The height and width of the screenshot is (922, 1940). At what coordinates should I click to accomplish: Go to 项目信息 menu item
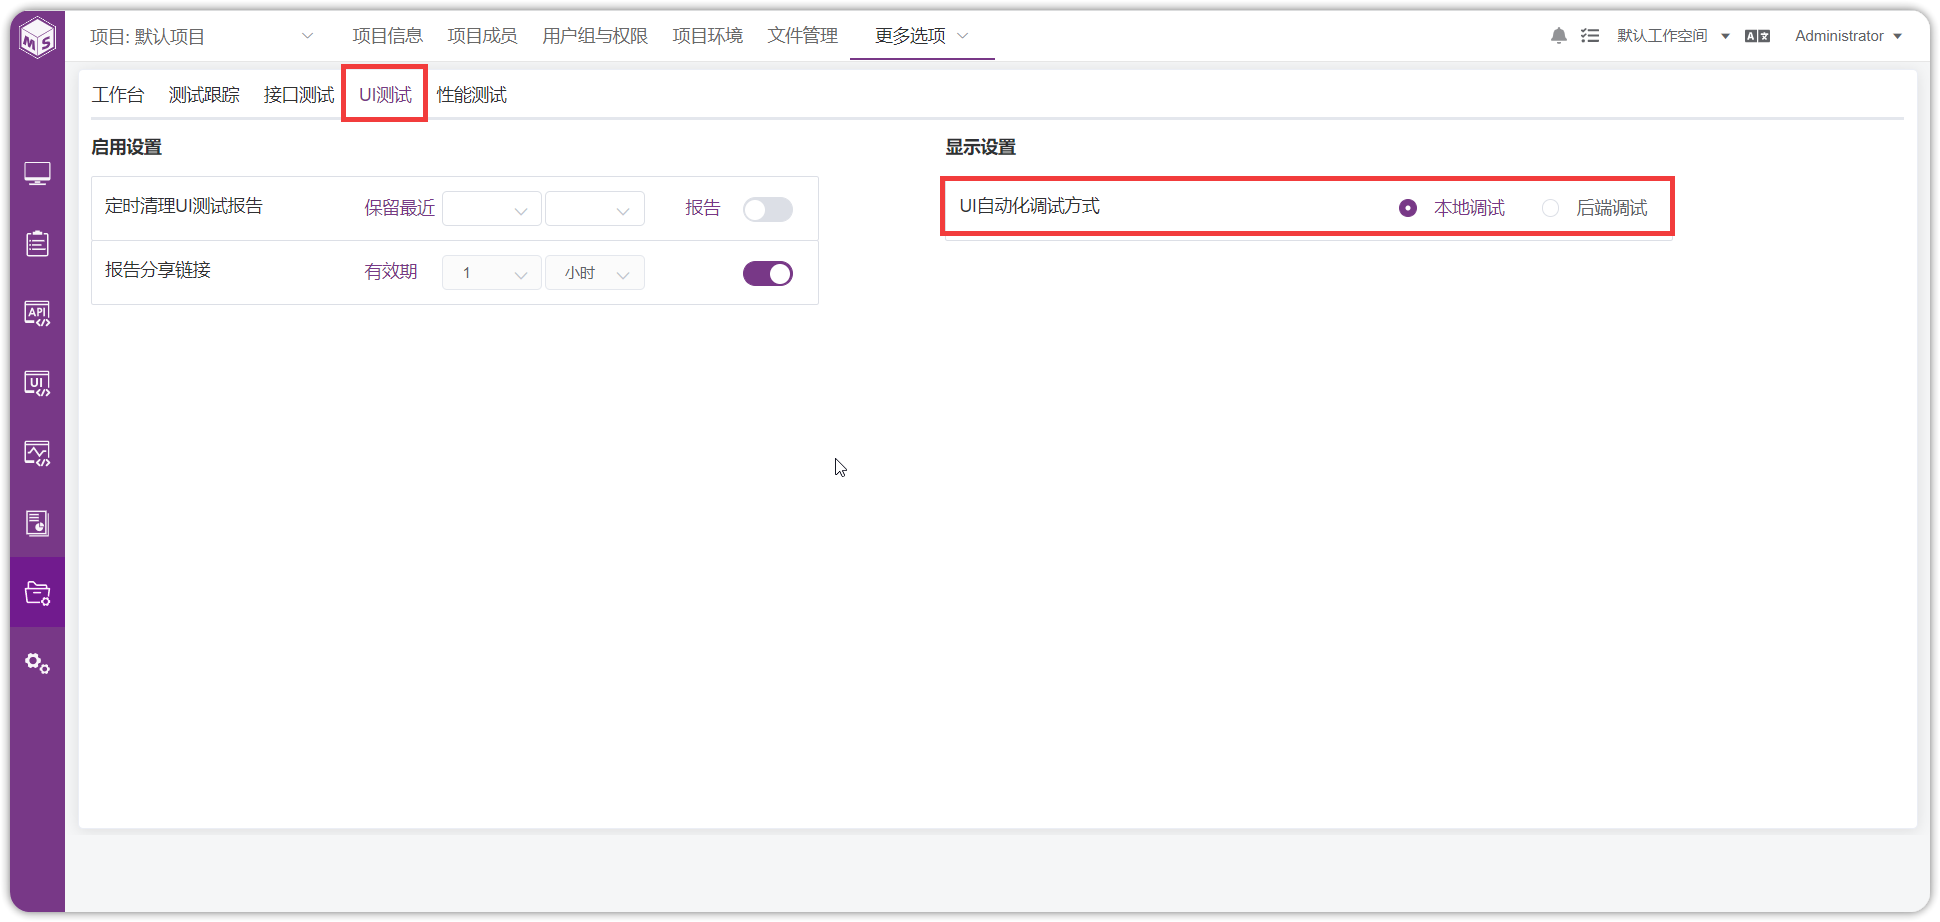388,36
